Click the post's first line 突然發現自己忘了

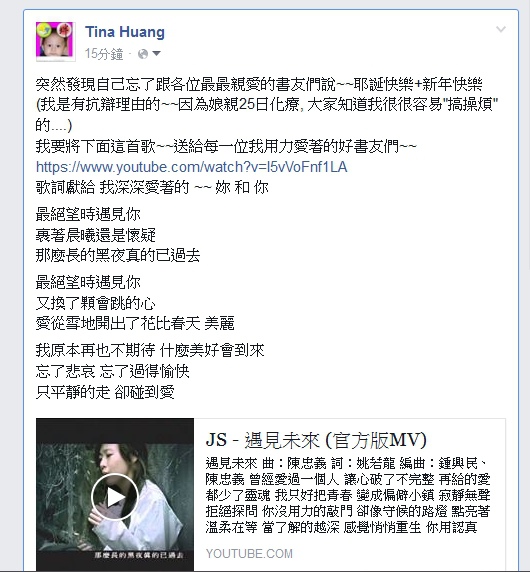(x=259, y=84)
